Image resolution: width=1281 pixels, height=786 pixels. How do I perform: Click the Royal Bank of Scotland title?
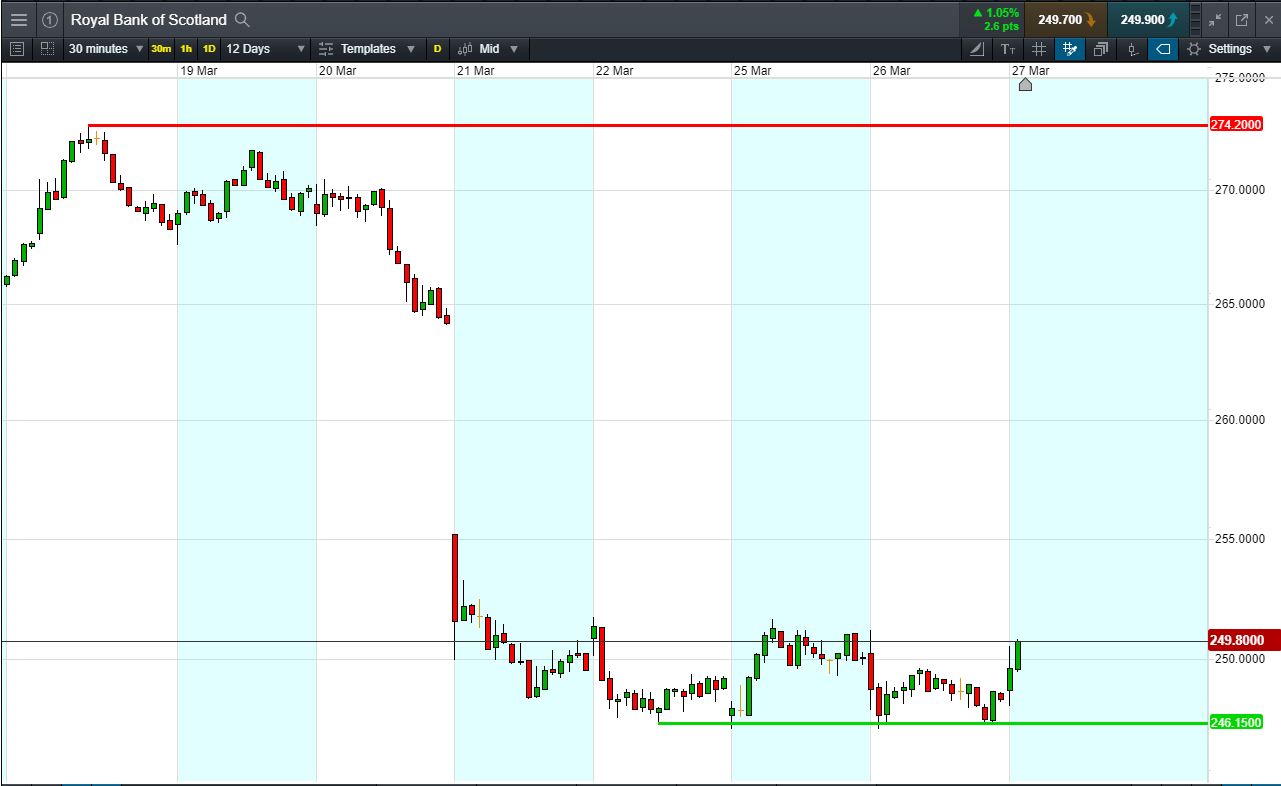pos(148,20)
